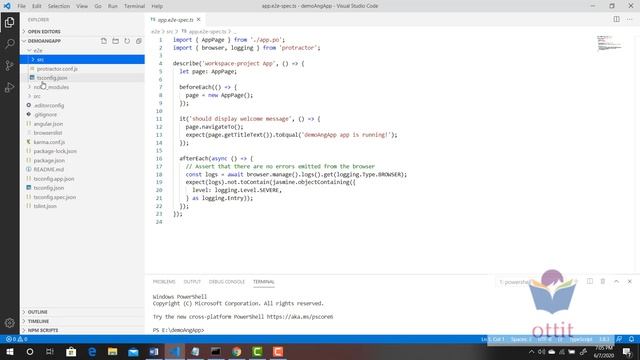
Task: Open package.json file
Action: 82,160
